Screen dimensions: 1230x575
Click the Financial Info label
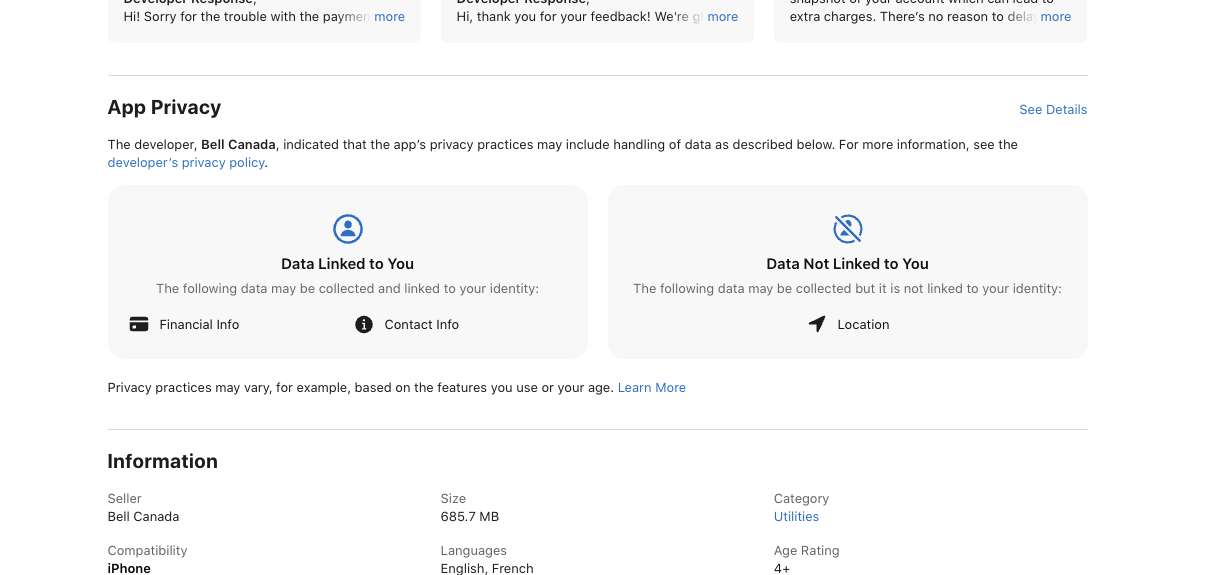[199, 325]
